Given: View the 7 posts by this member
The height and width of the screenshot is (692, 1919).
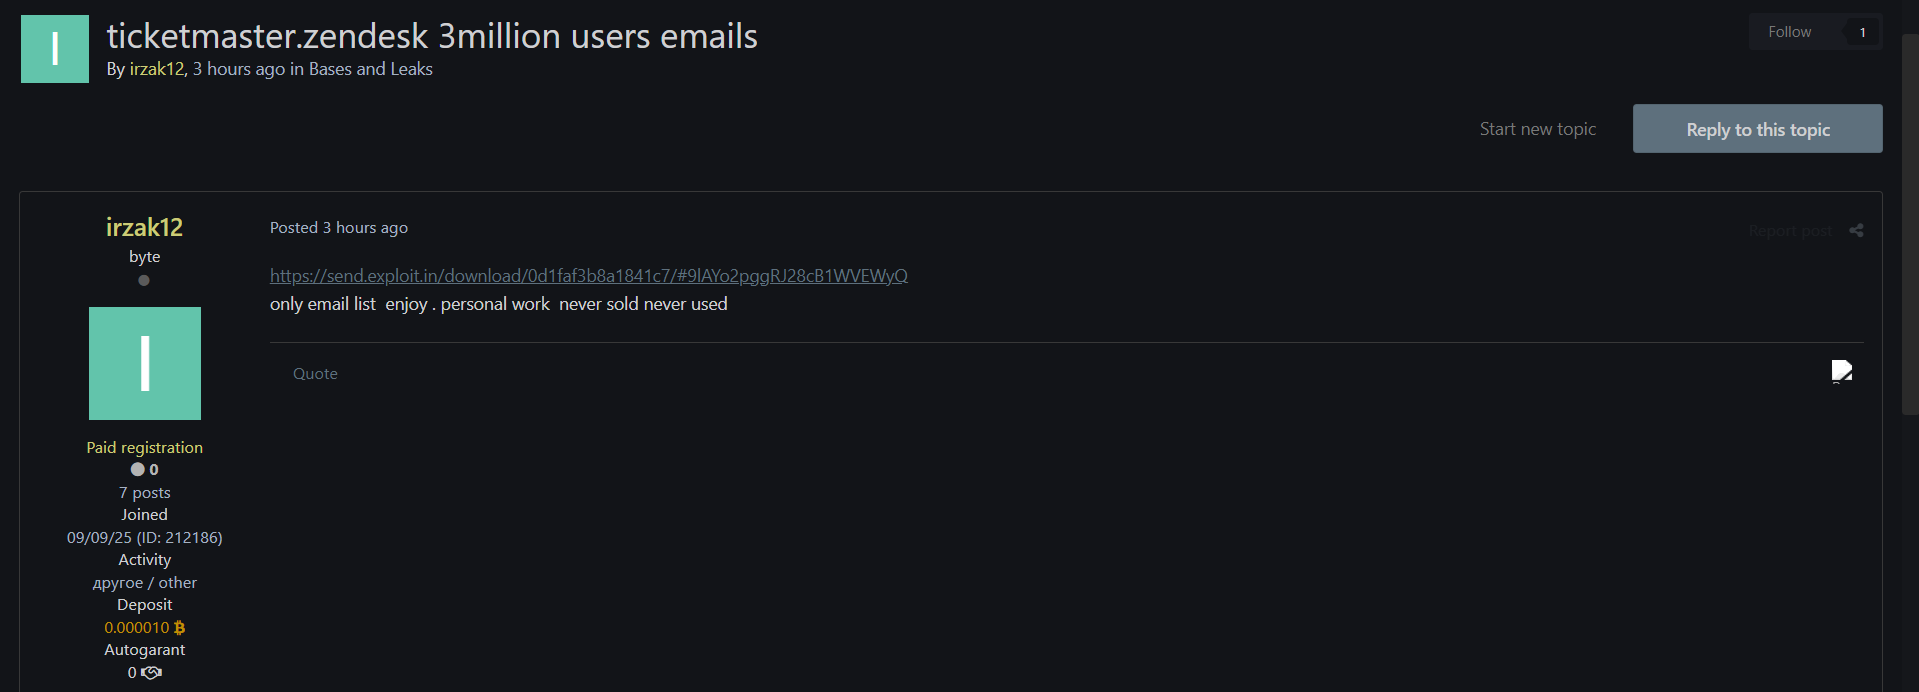Looking at the screenshot, I should tap(145, 493).
